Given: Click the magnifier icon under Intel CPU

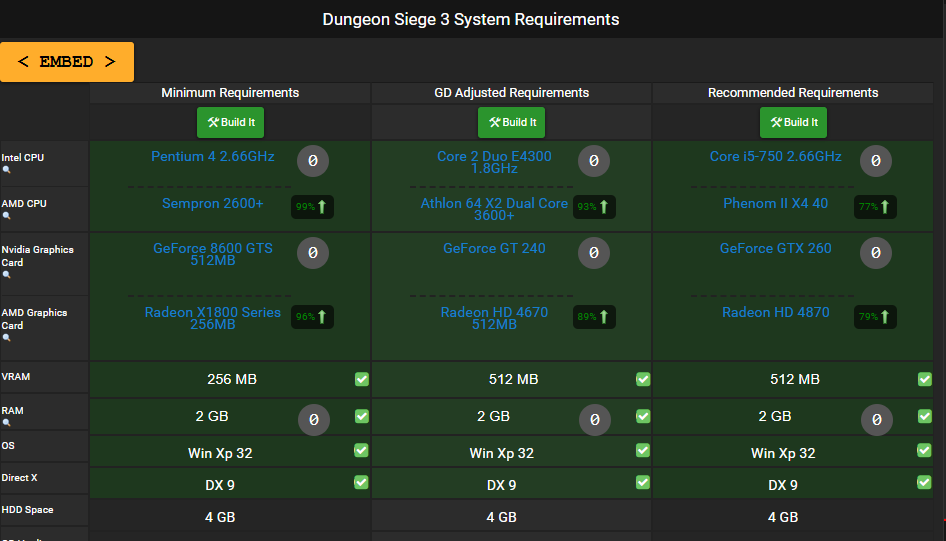Looking at the screenshot, I should tap(7, 170).
